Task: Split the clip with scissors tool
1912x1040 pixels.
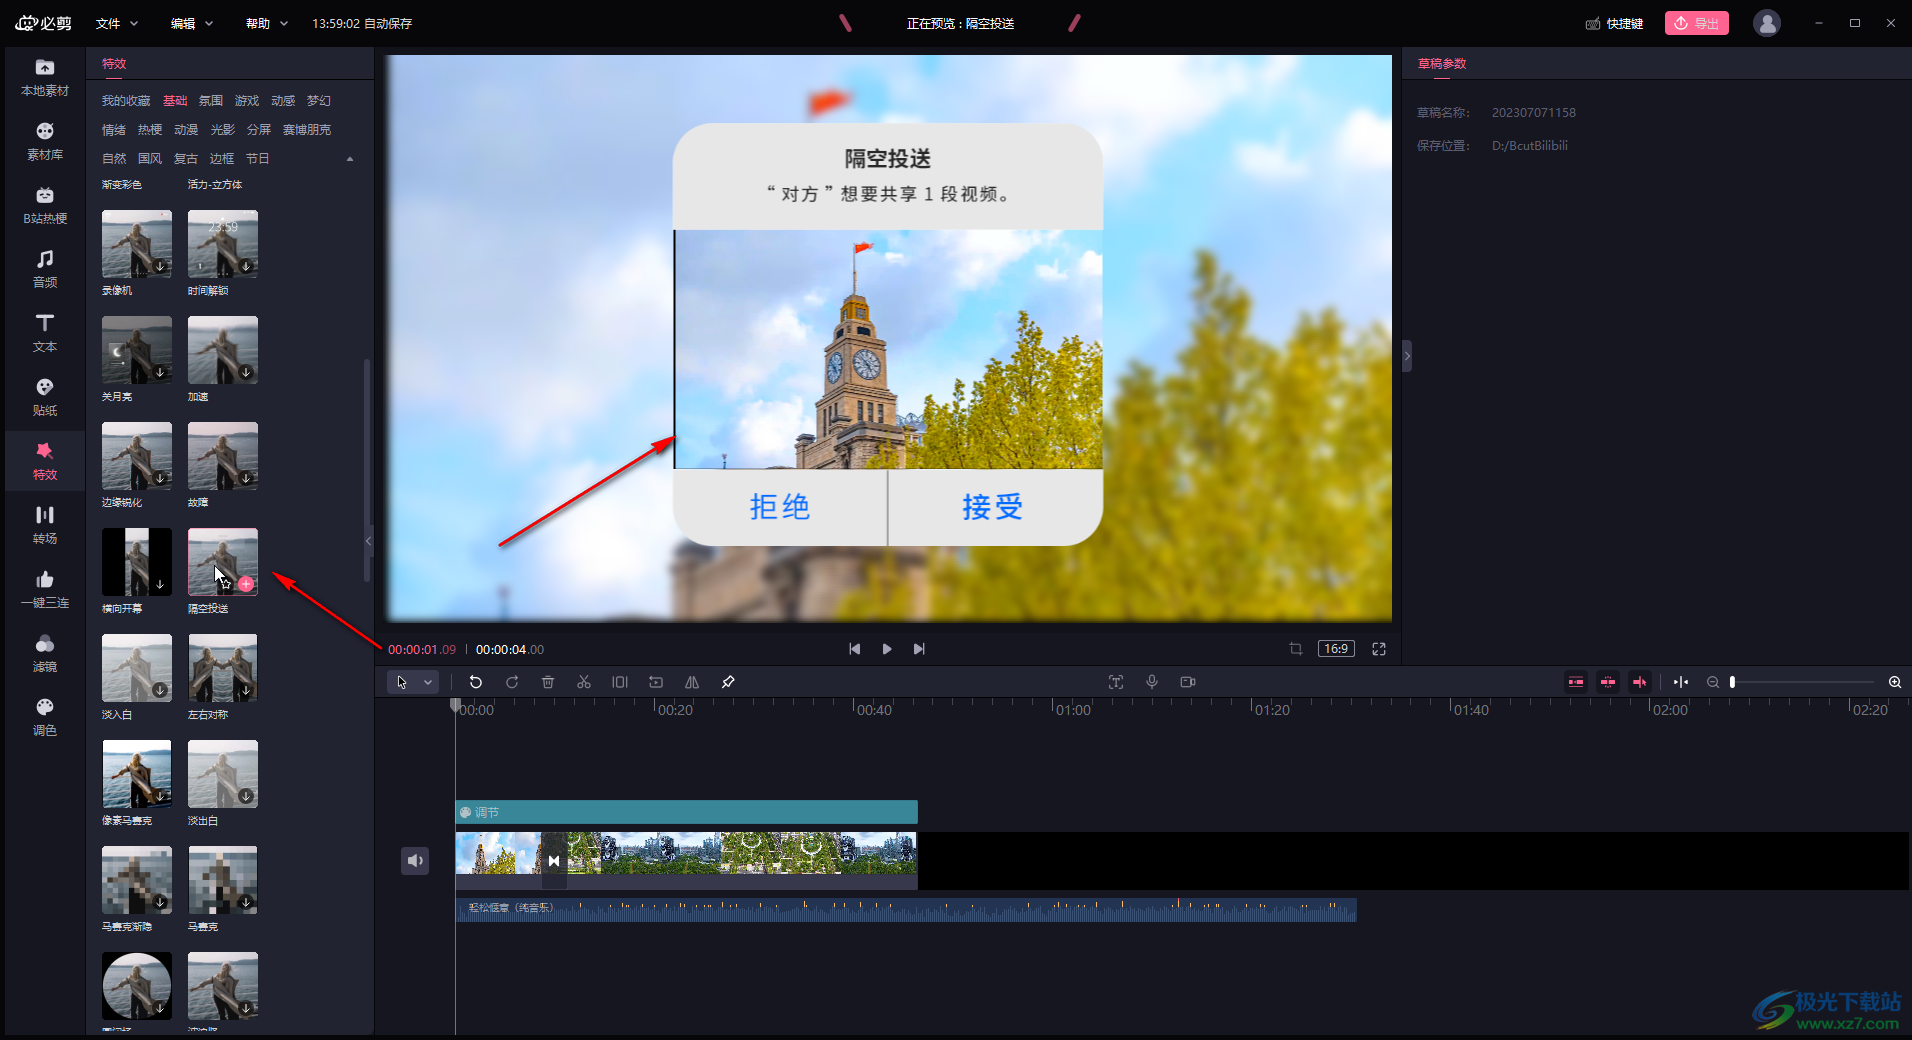Action: [x=584, y=682]
